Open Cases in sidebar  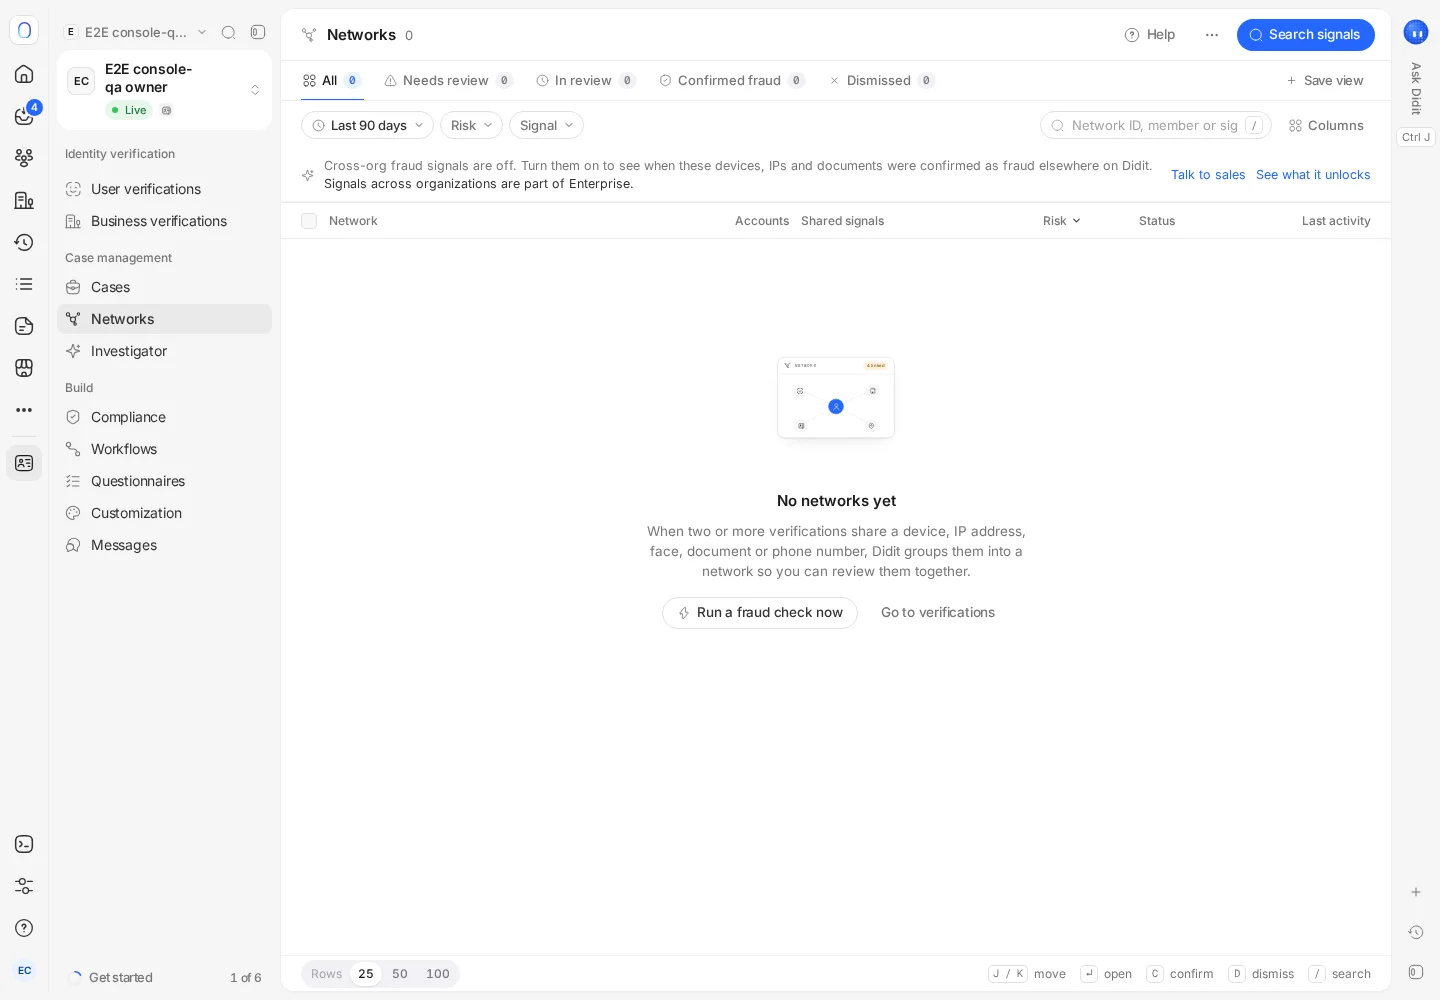164,287
